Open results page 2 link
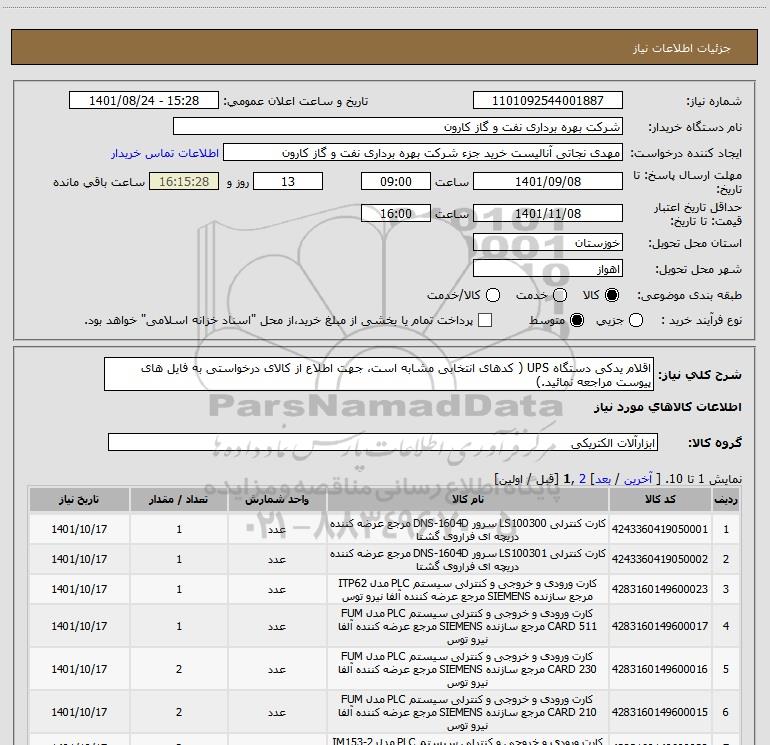Screen dimensions: 770x745 tap(582, 479)
